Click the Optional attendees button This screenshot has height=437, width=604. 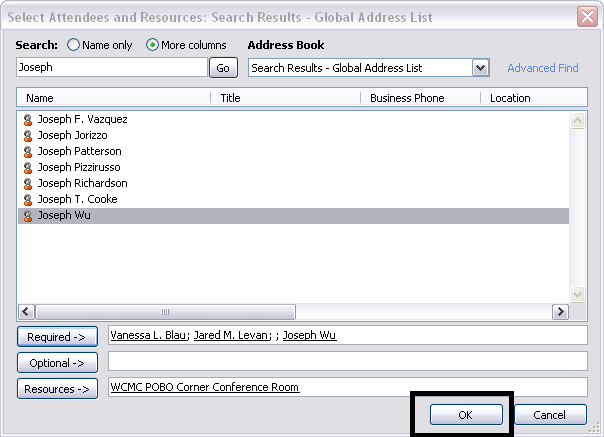[56, 362]
